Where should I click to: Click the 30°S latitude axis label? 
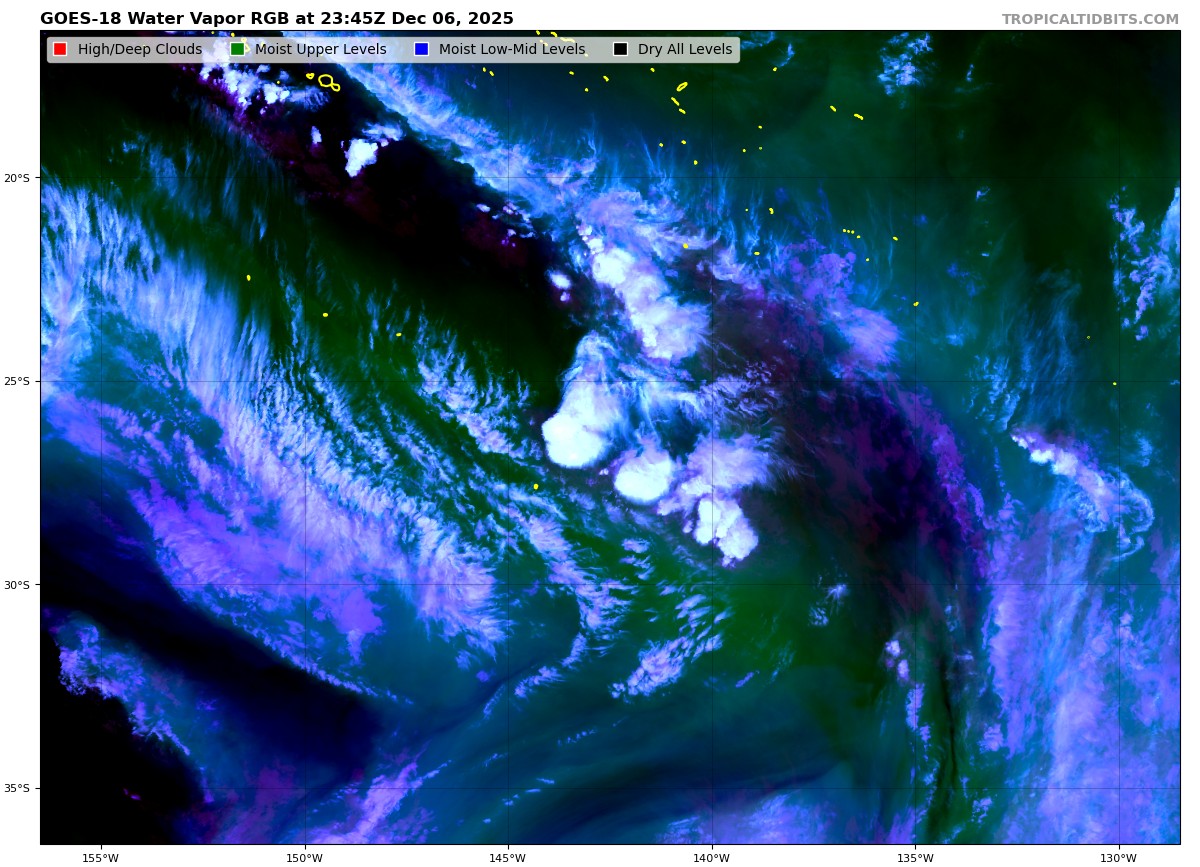pyautogui.click(x=17, y=585)
